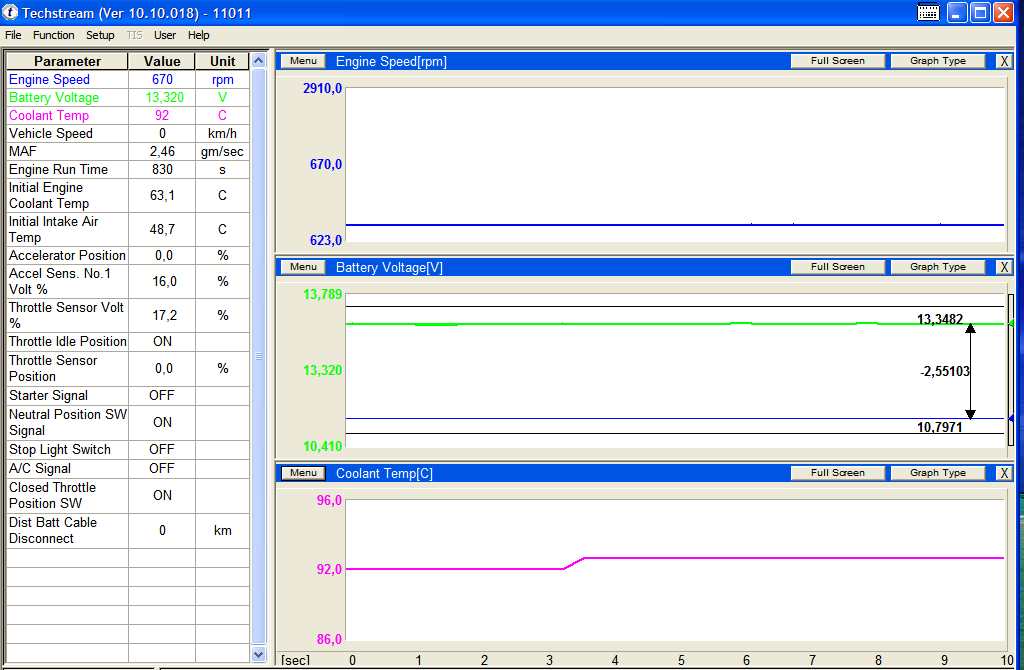Viewport: 1024px width, 670px height.
Task: Change Graph Type for Engine Speed
Action: (x=938, y=61)
